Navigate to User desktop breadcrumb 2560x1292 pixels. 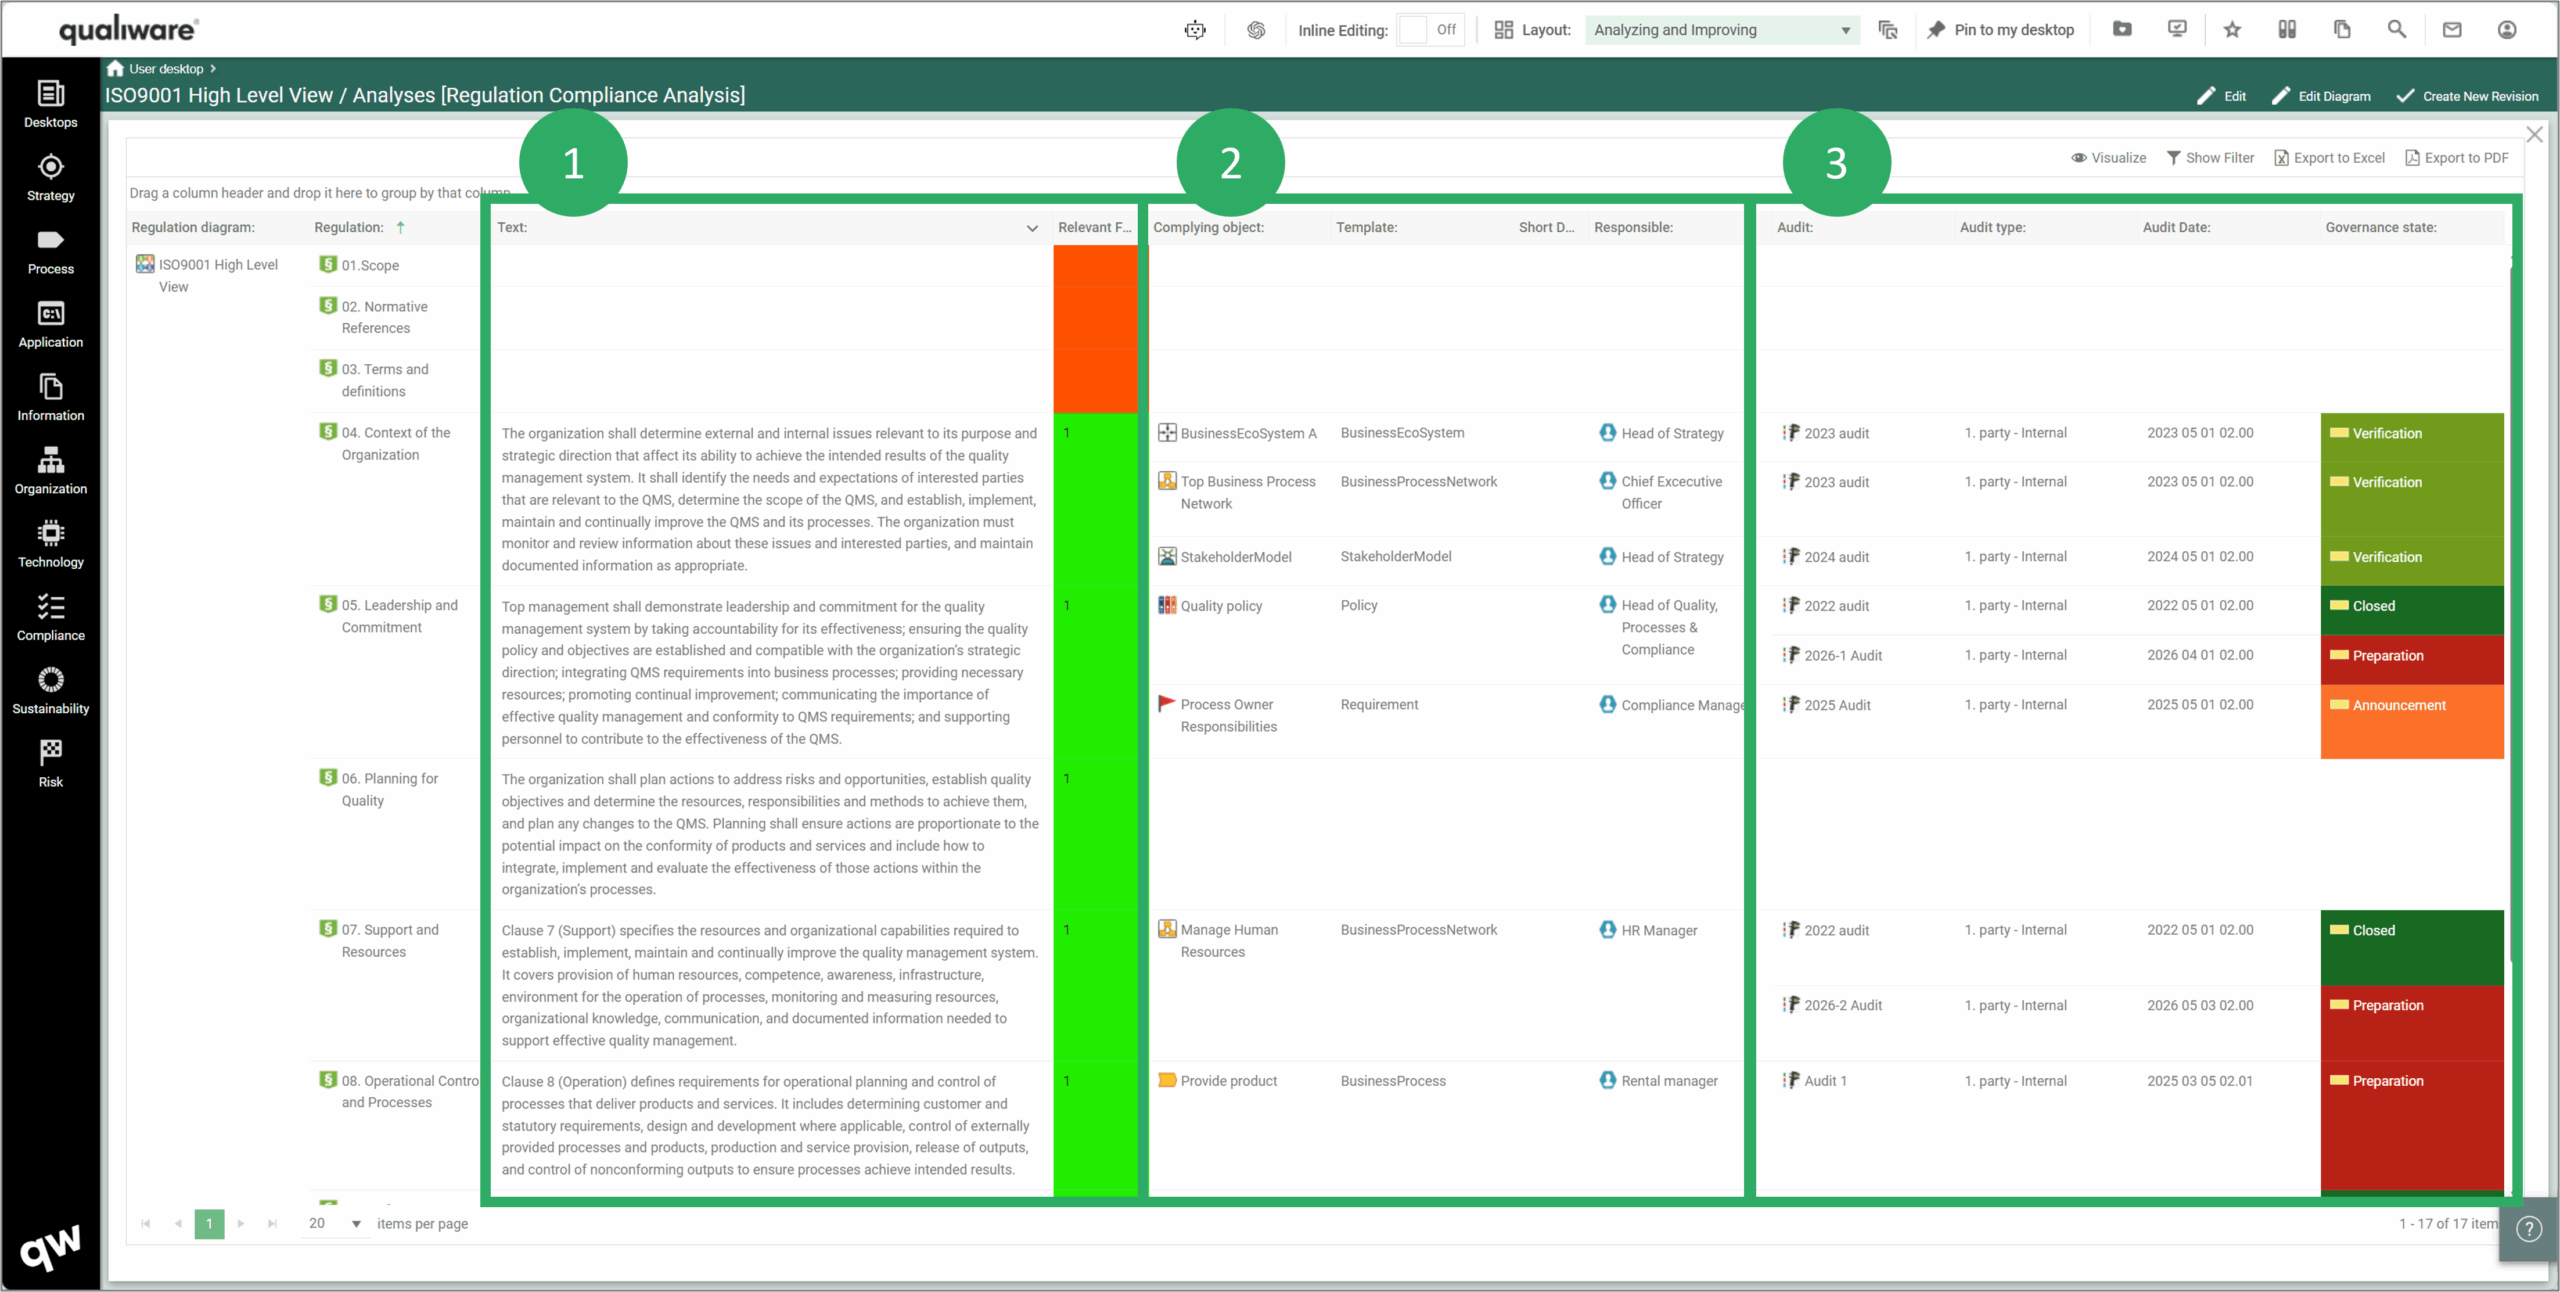pyautogui.click(x=166, y=68)
